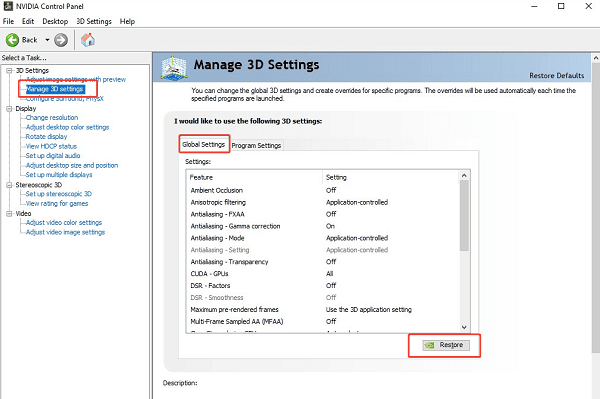Click settings list scroll down arrow
600x399 pixels.
click(464, 327)
